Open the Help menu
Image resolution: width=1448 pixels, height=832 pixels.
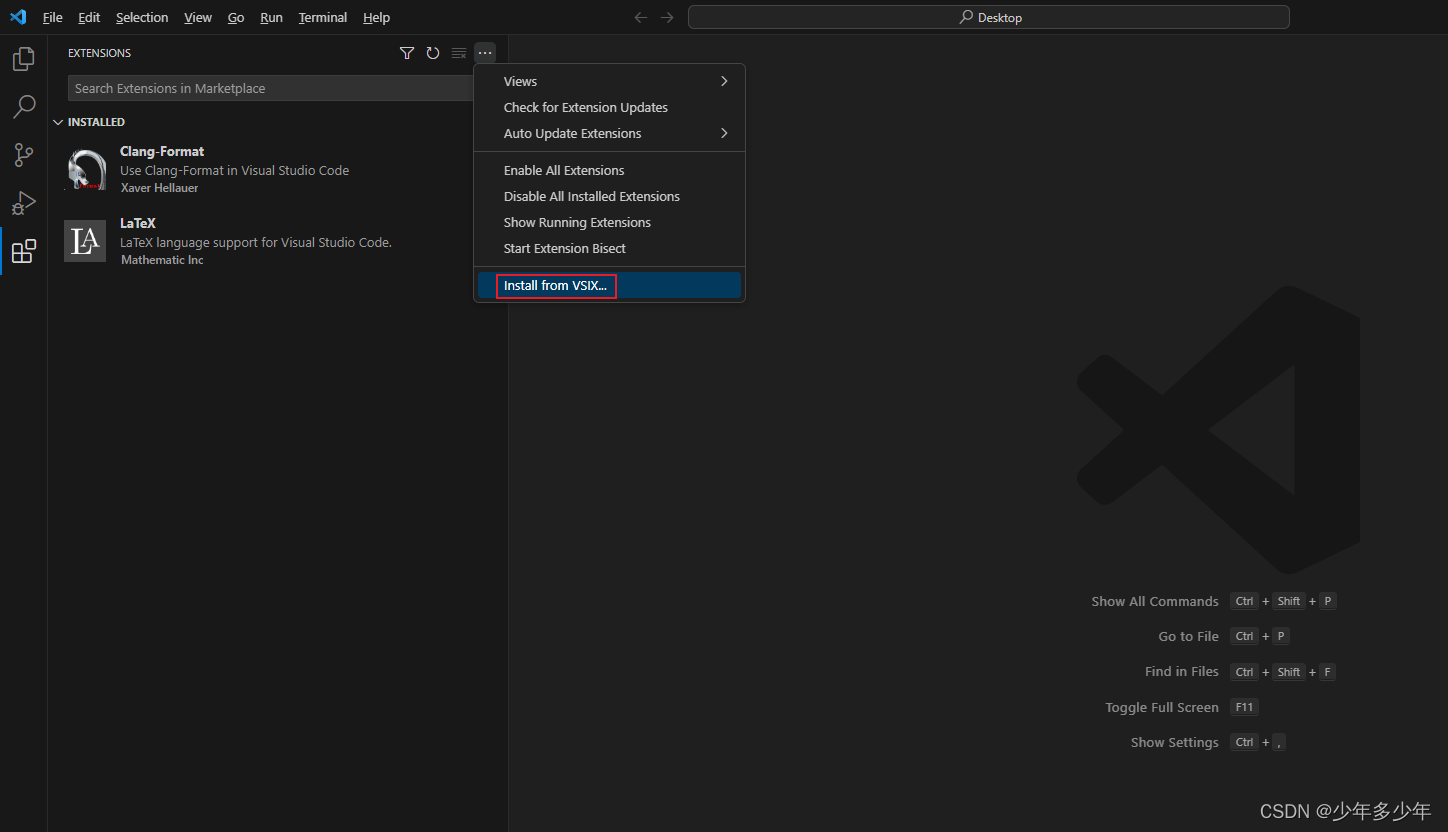pyautogui.click(x=377, y=17)
